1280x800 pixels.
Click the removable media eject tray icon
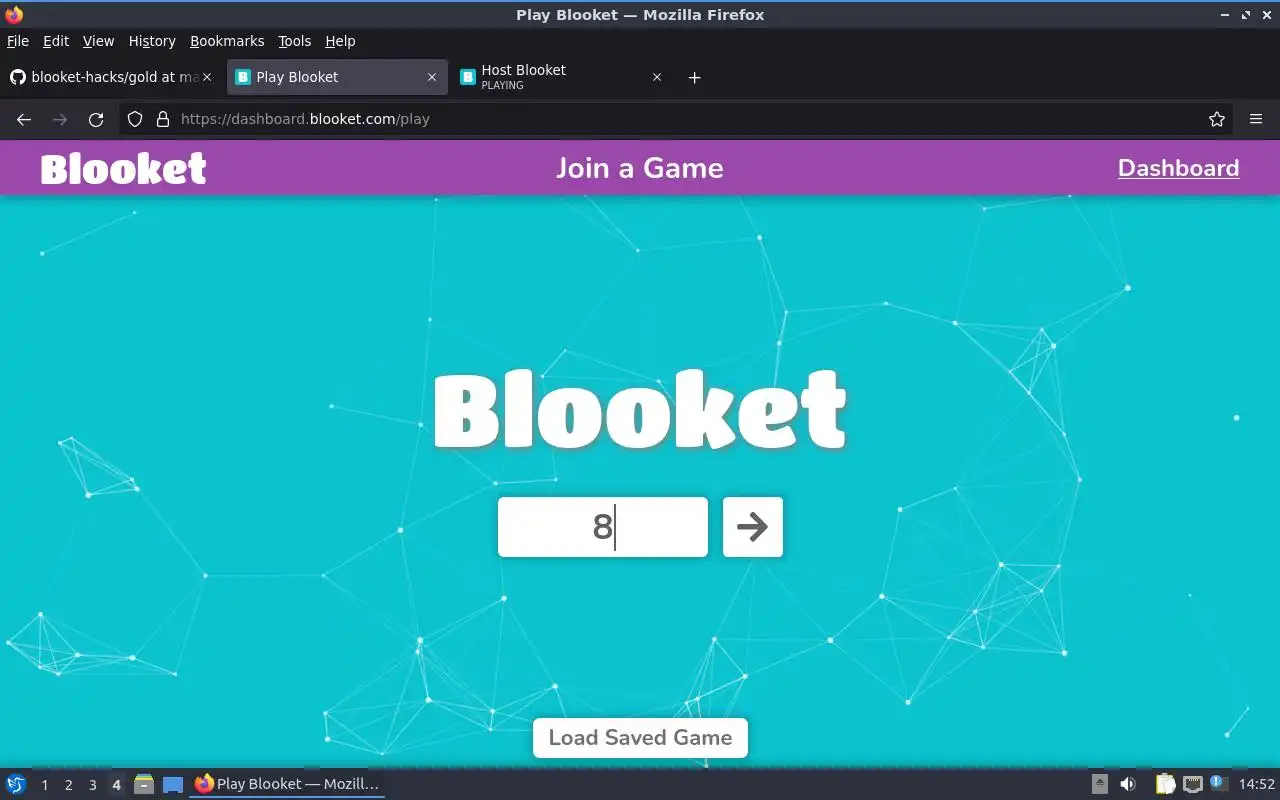pyautogui.click(x=1099, y=784)
